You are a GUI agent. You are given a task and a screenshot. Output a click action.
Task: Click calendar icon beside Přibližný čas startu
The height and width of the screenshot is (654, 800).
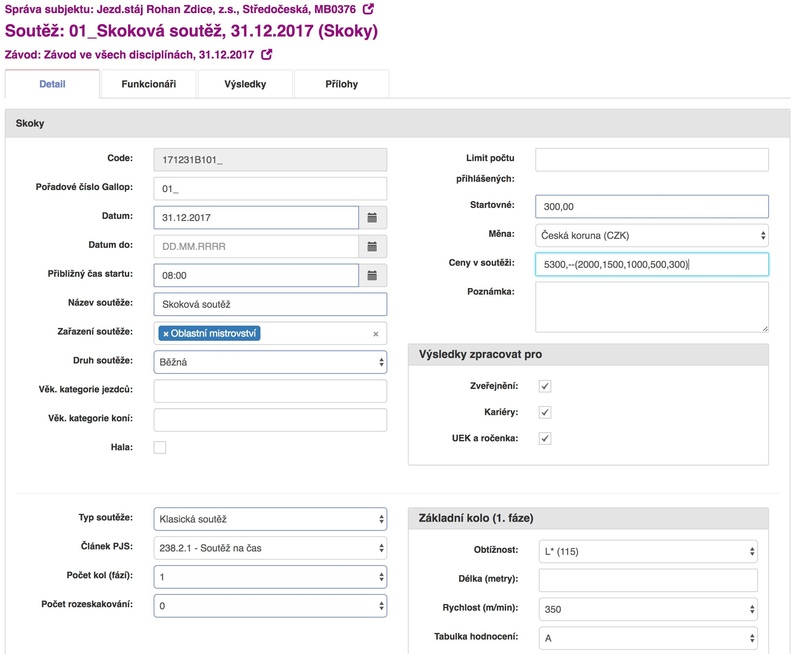(x=373, y=275)
